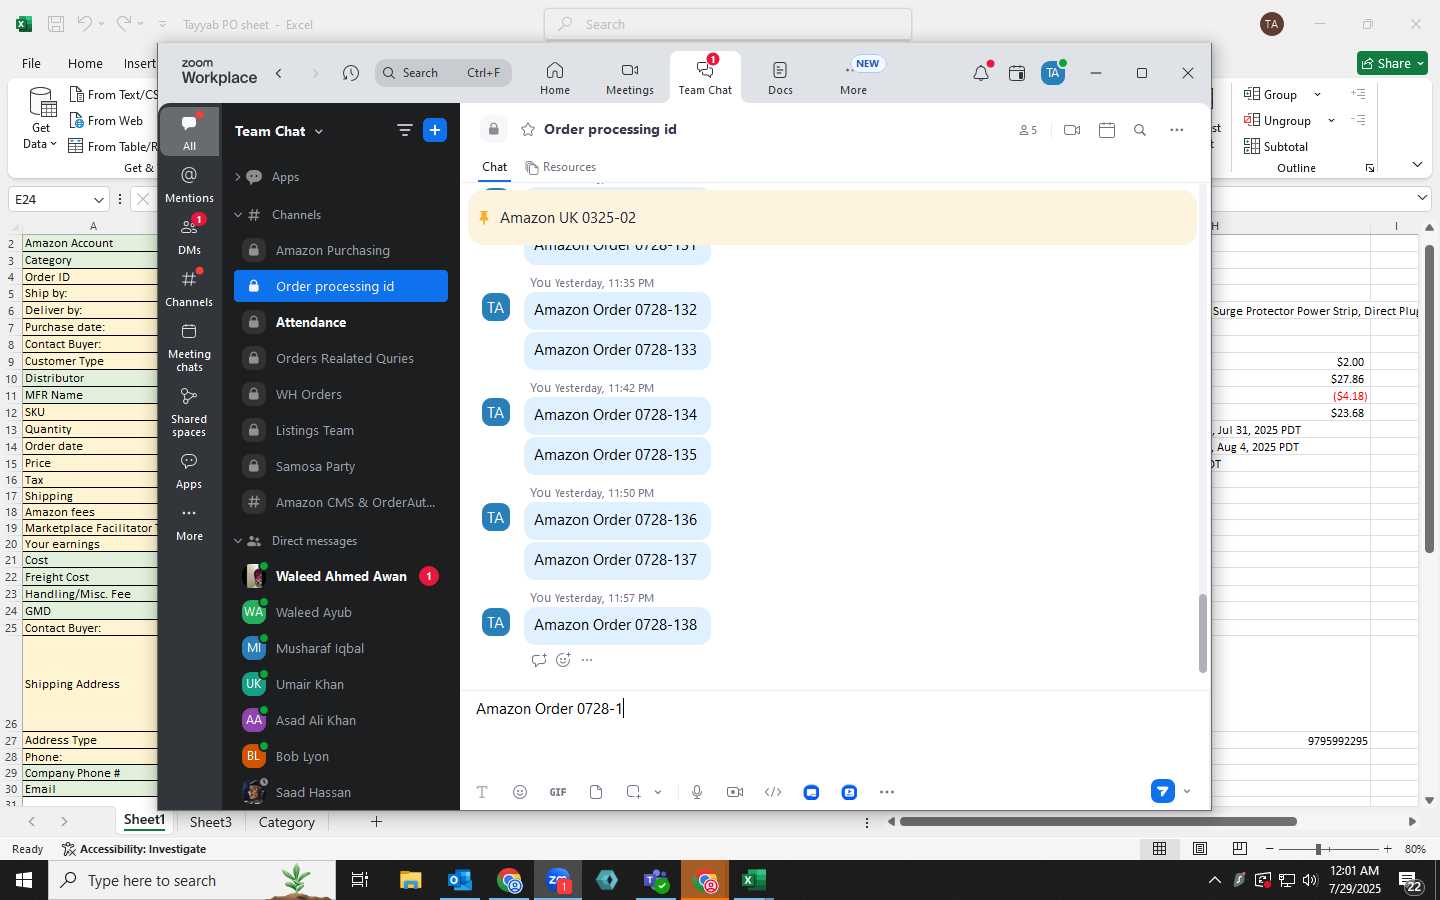Open the pinned Amazon UK 0325-02 message

[x=832, y=217]
